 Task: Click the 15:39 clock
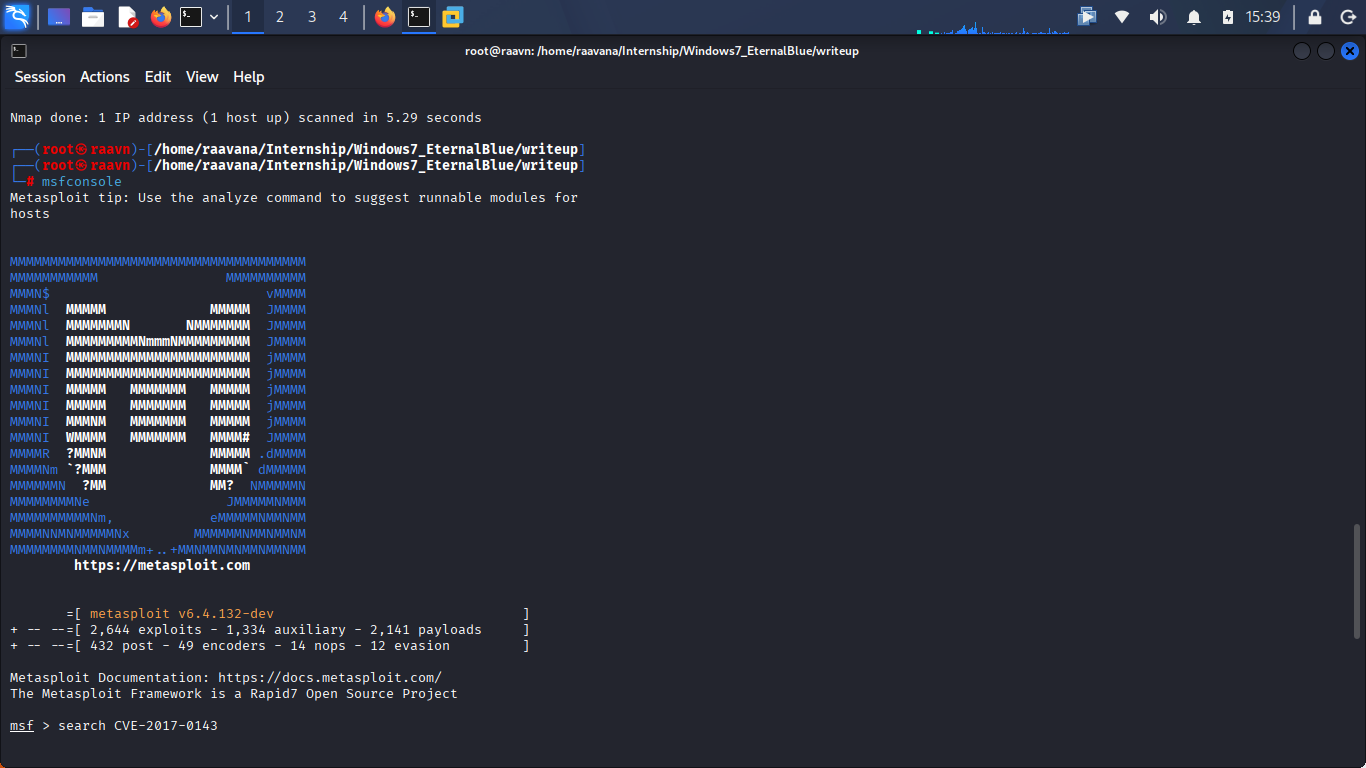pyautogui.click(x=1263, y=17)
